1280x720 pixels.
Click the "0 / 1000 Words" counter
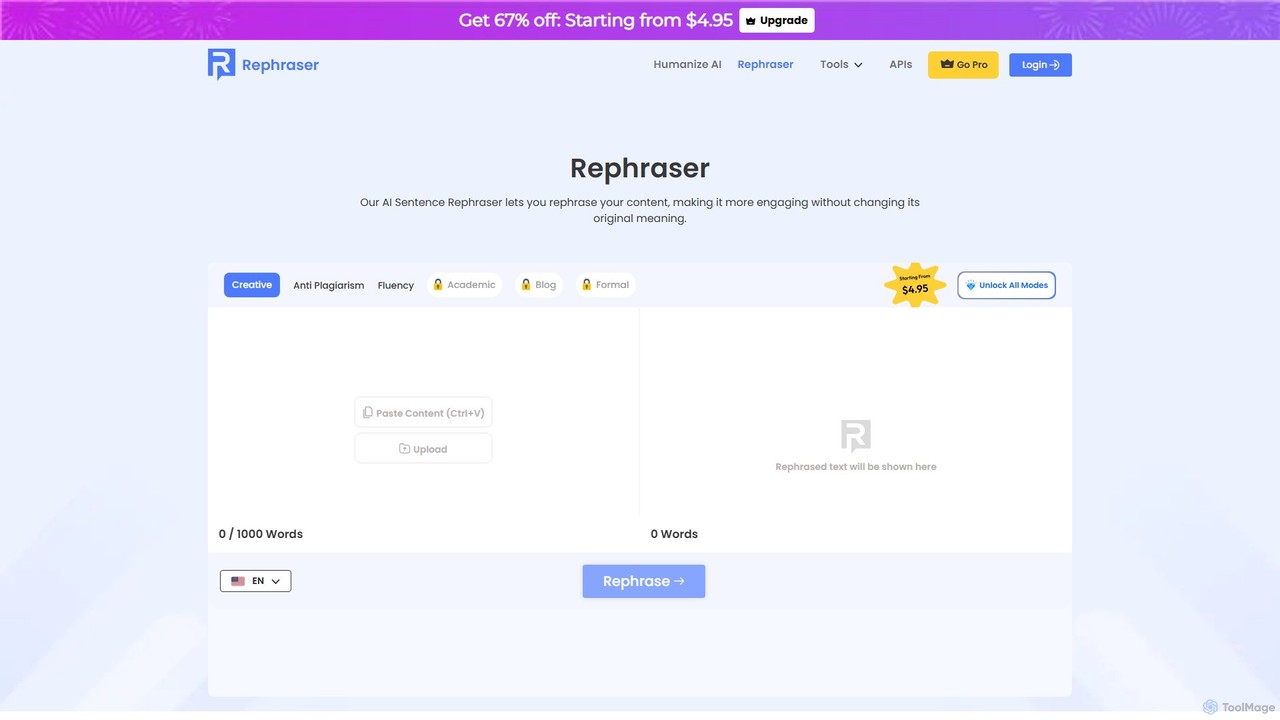(x=261, y=534)
